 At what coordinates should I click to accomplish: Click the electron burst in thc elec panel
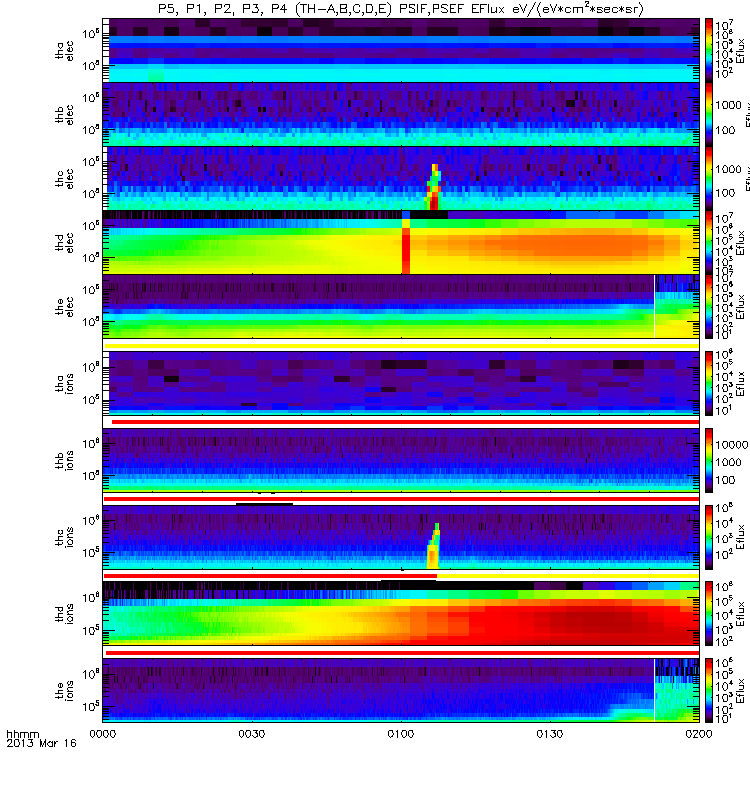click(x=434, y=187)
